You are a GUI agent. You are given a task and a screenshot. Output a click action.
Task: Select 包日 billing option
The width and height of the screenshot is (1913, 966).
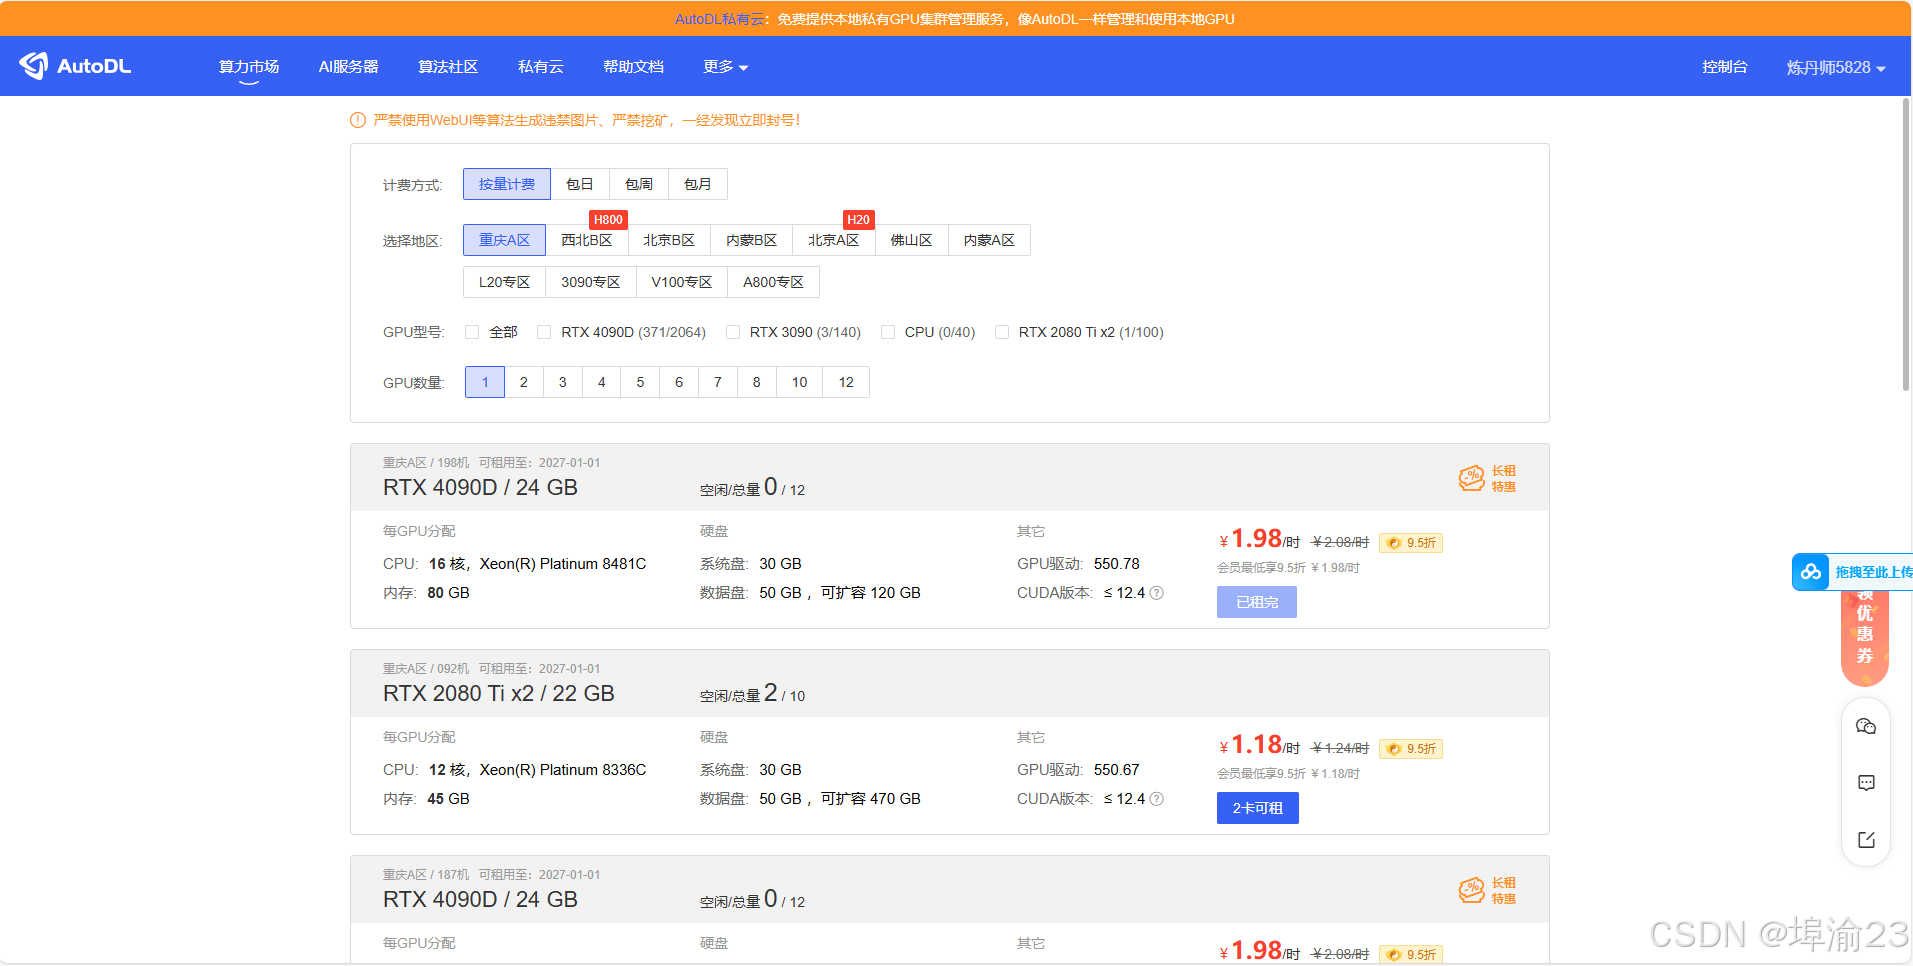click(x=580, y=184)
